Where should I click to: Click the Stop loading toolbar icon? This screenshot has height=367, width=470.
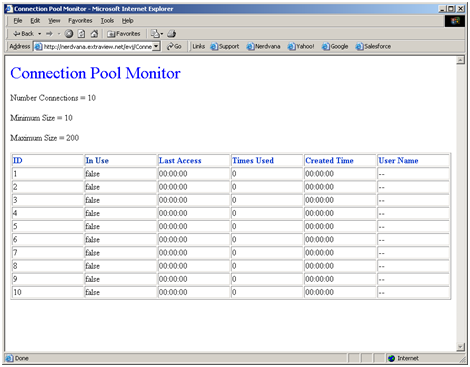point(69,34)
